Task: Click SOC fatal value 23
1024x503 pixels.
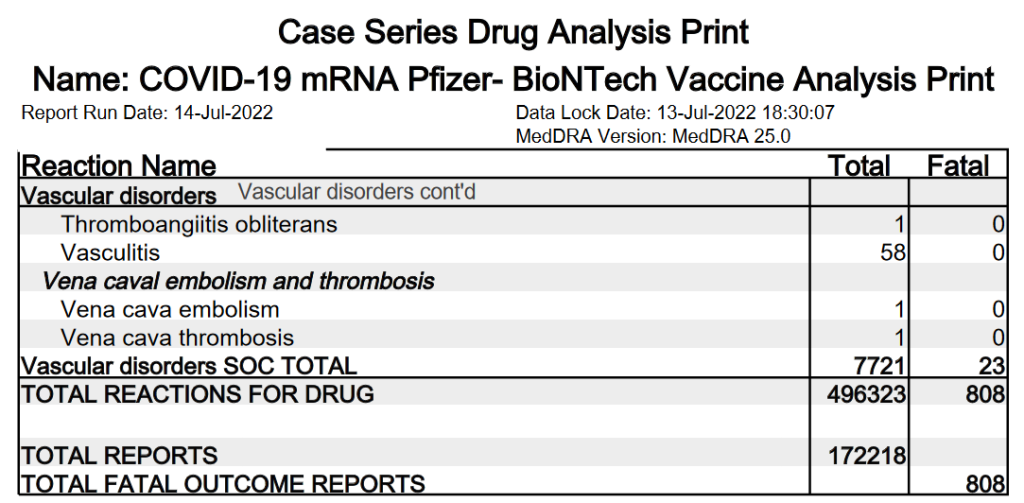Action: 991,365
